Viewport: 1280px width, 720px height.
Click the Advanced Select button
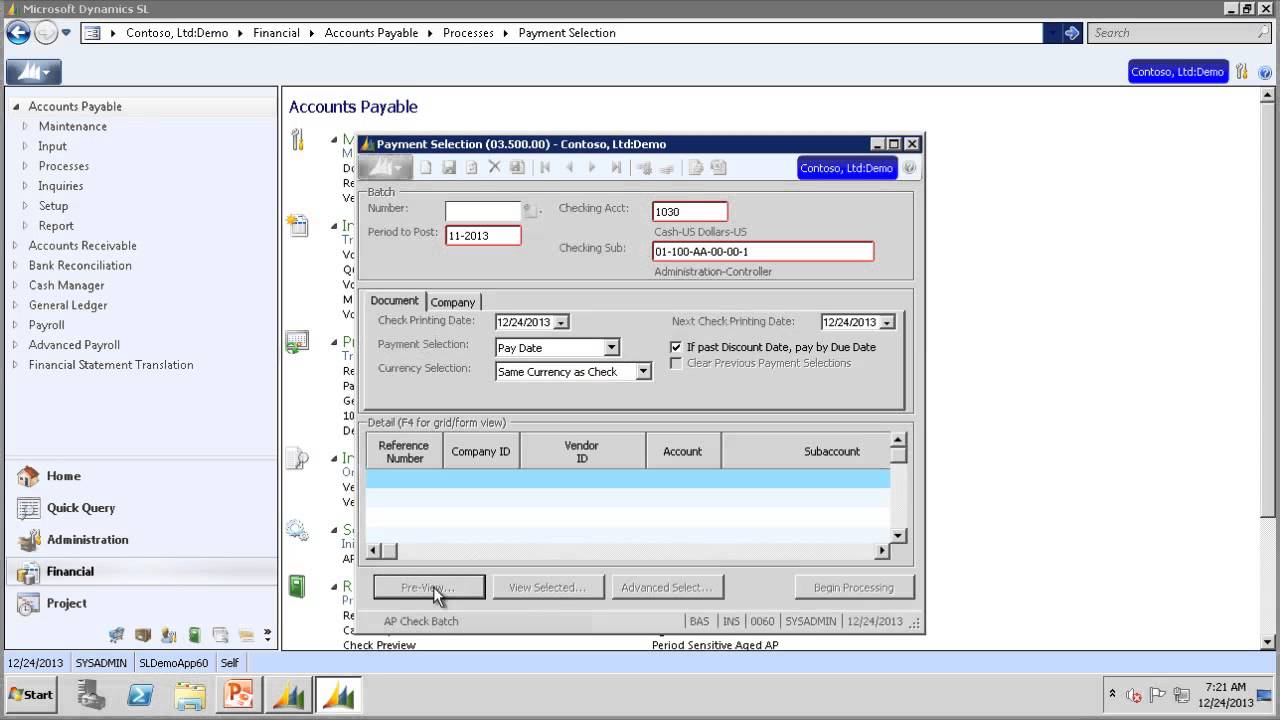[667, 587]
